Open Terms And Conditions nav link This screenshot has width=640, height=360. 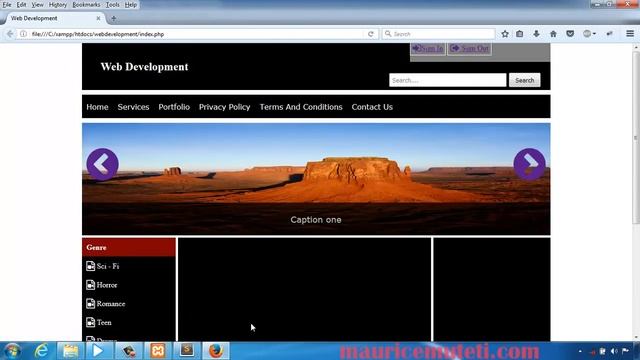point(301,107)
